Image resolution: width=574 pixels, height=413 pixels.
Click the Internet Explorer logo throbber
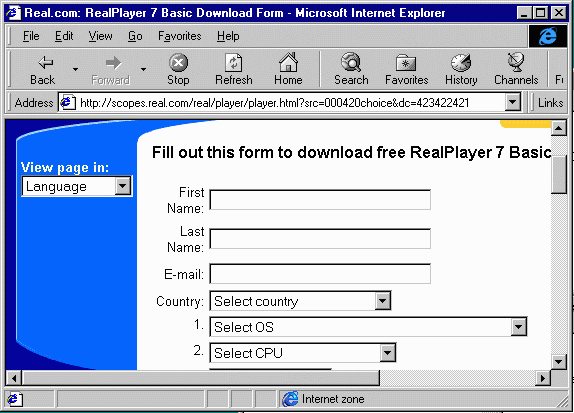coord(548,37)
